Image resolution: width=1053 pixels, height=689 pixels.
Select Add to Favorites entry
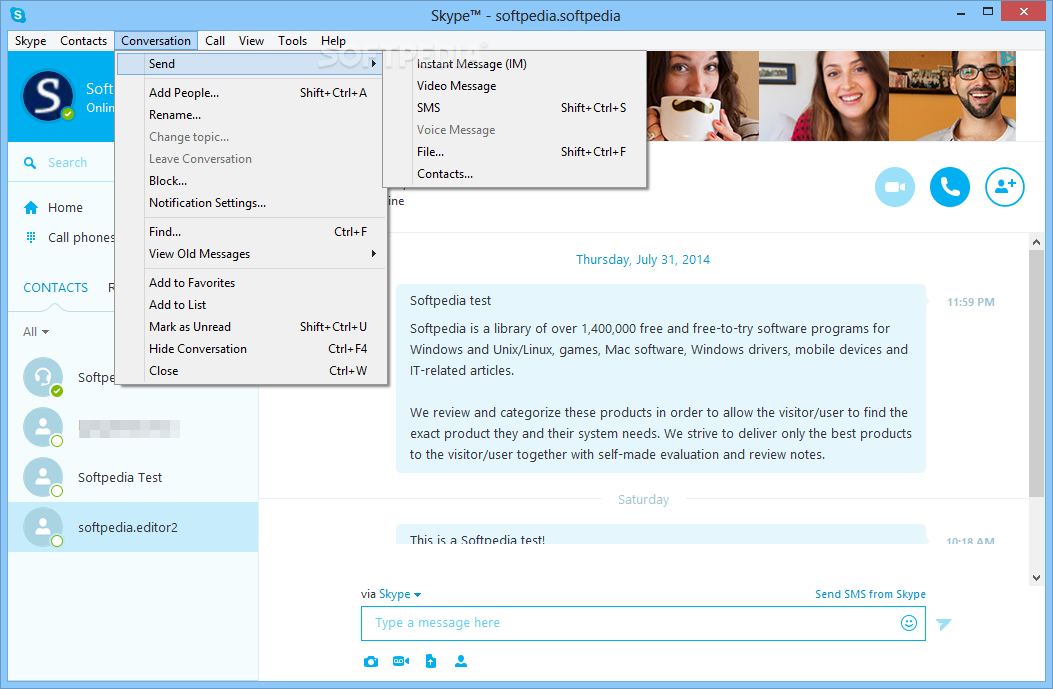(x=252, y=283)
